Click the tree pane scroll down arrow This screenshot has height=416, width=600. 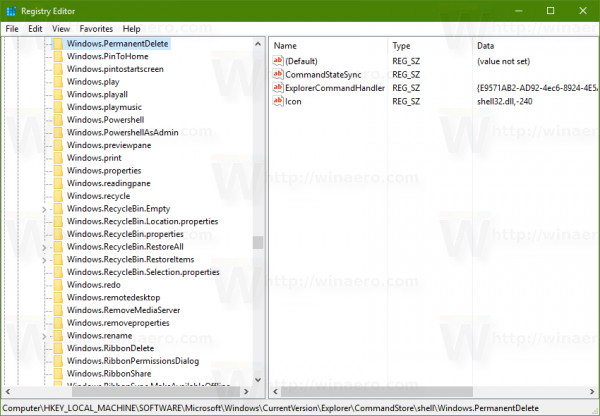tap(258, 380)
